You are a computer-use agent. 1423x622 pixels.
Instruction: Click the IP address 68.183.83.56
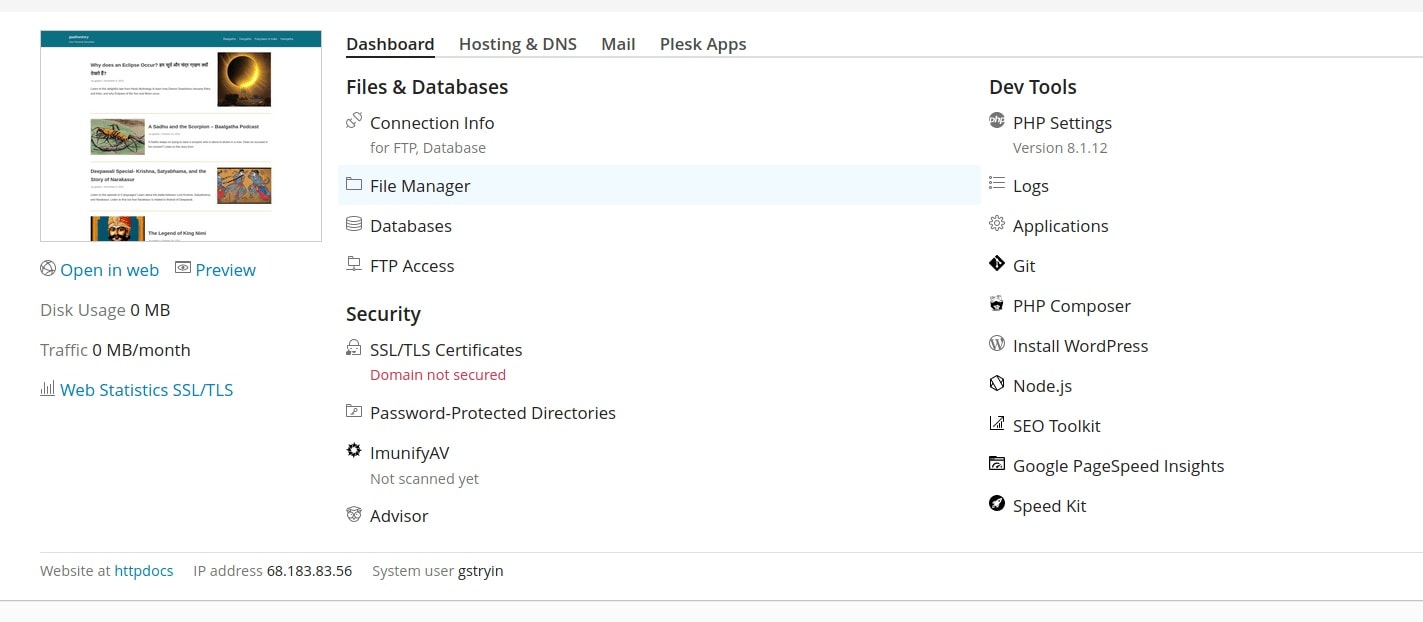coord(309,571)
